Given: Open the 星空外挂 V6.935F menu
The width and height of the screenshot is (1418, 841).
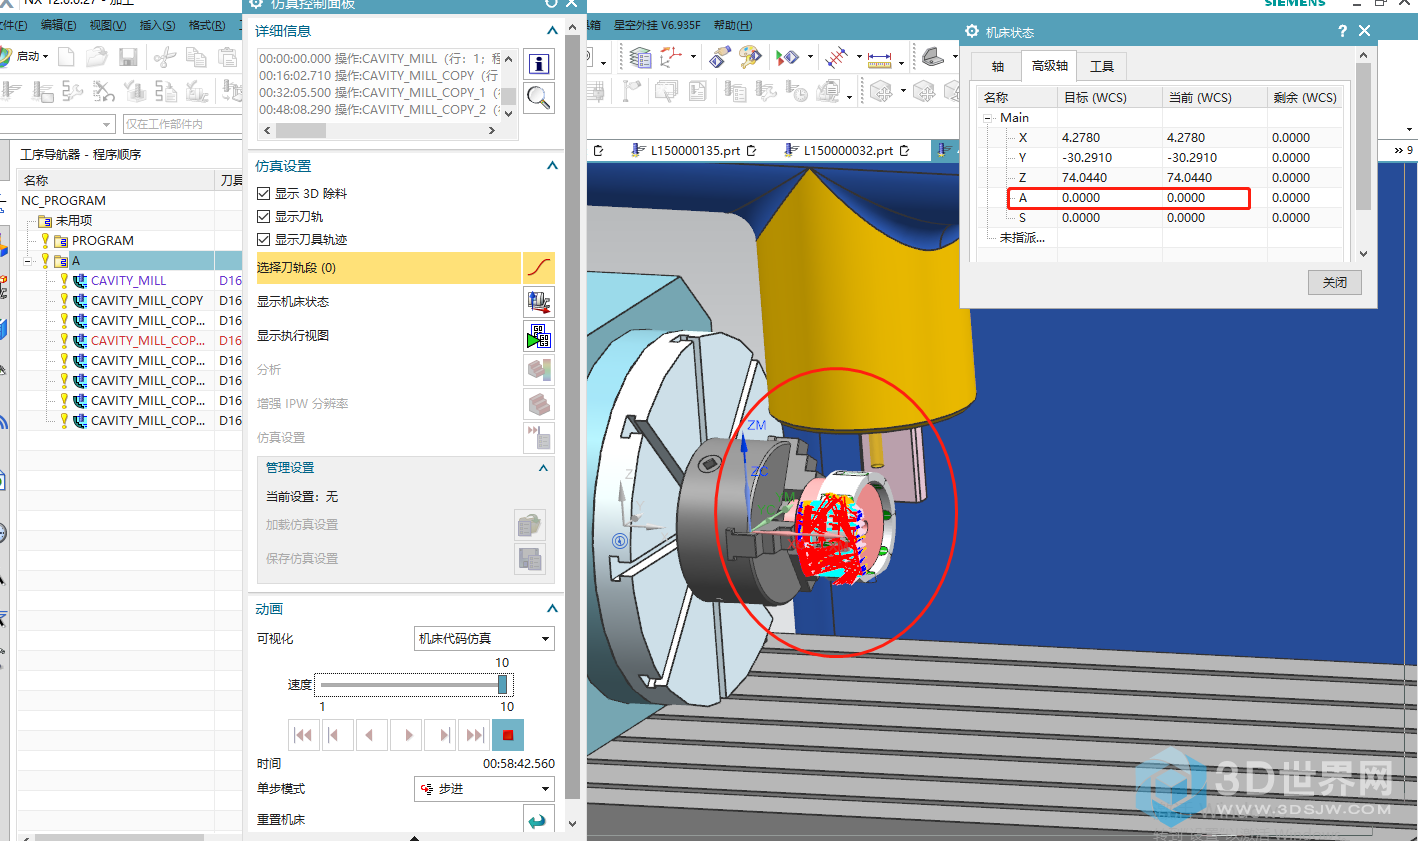Looking at the screenshot, I should [657, 25].
